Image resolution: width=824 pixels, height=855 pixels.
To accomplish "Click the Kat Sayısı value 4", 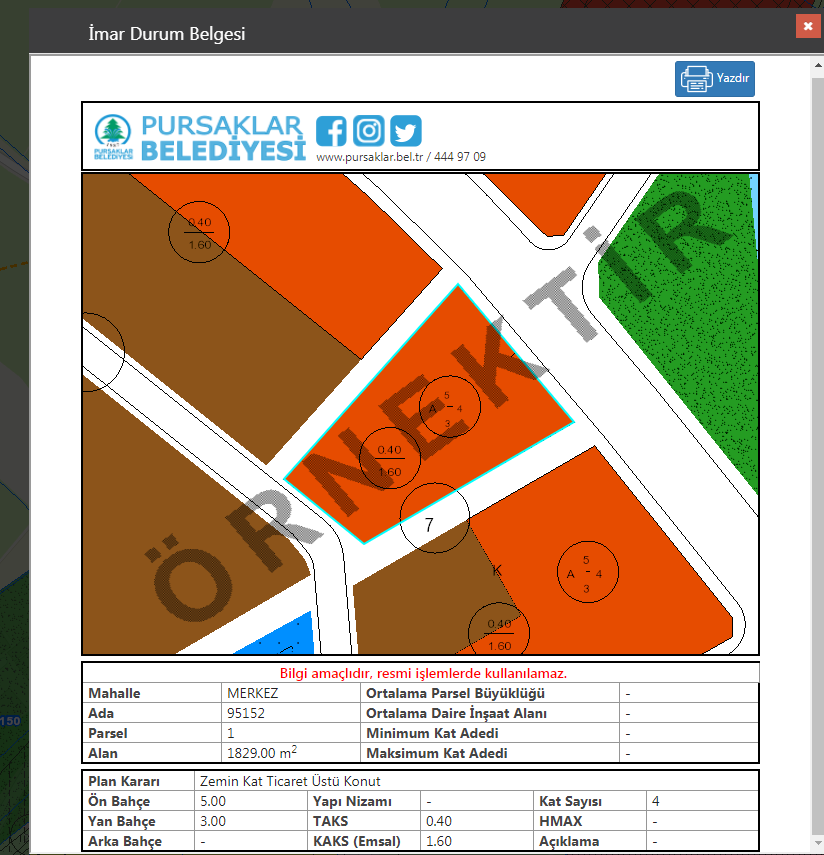I will coord(656,801).
